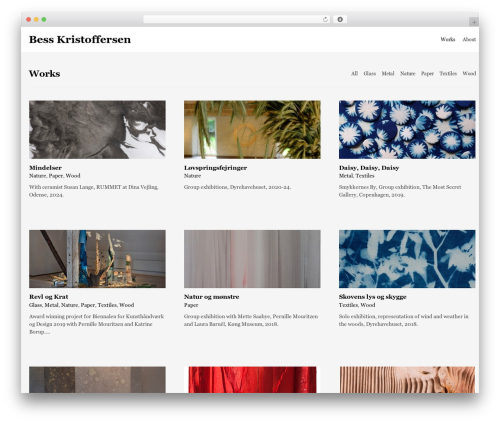This screenshot has height=423, width=500.
Task: Filter works by Nature
Action: [408, 73]
